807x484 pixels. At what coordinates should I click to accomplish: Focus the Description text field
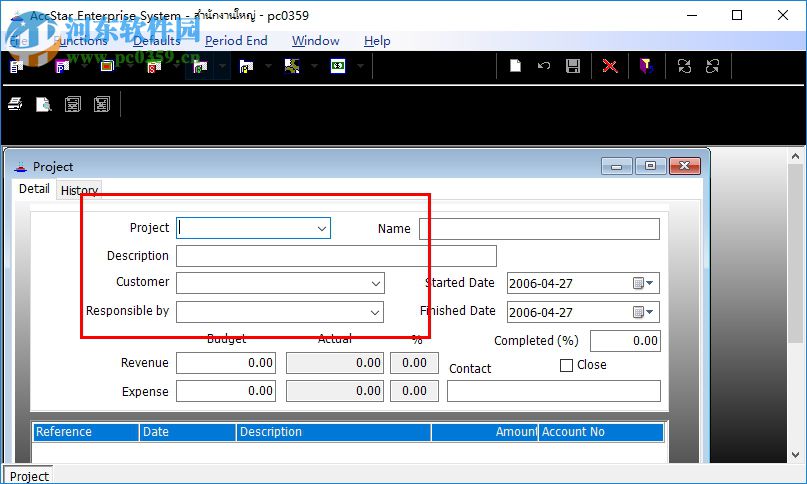pos(337,256)
